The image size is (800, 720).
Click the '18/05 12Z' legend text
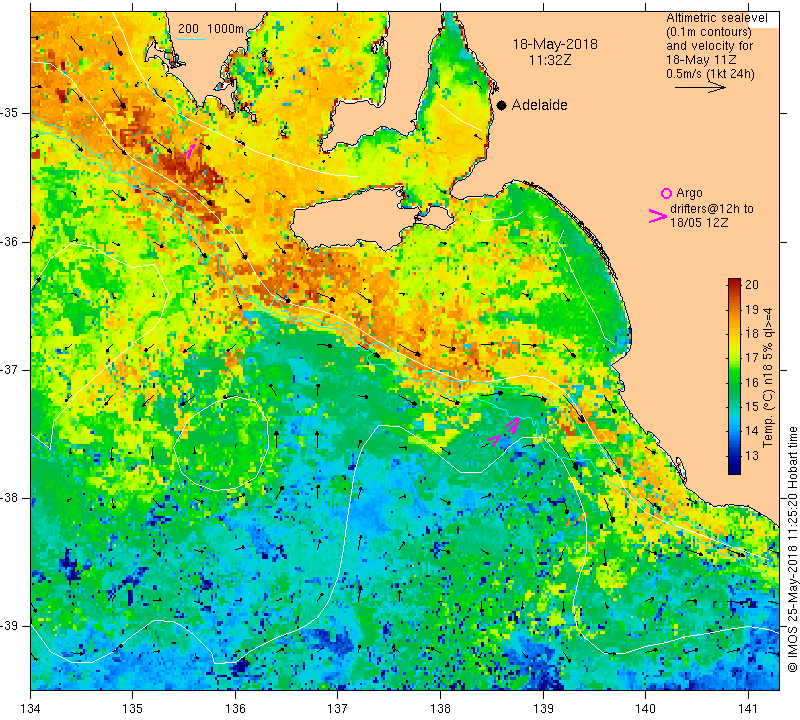click(x=699, y=223)
